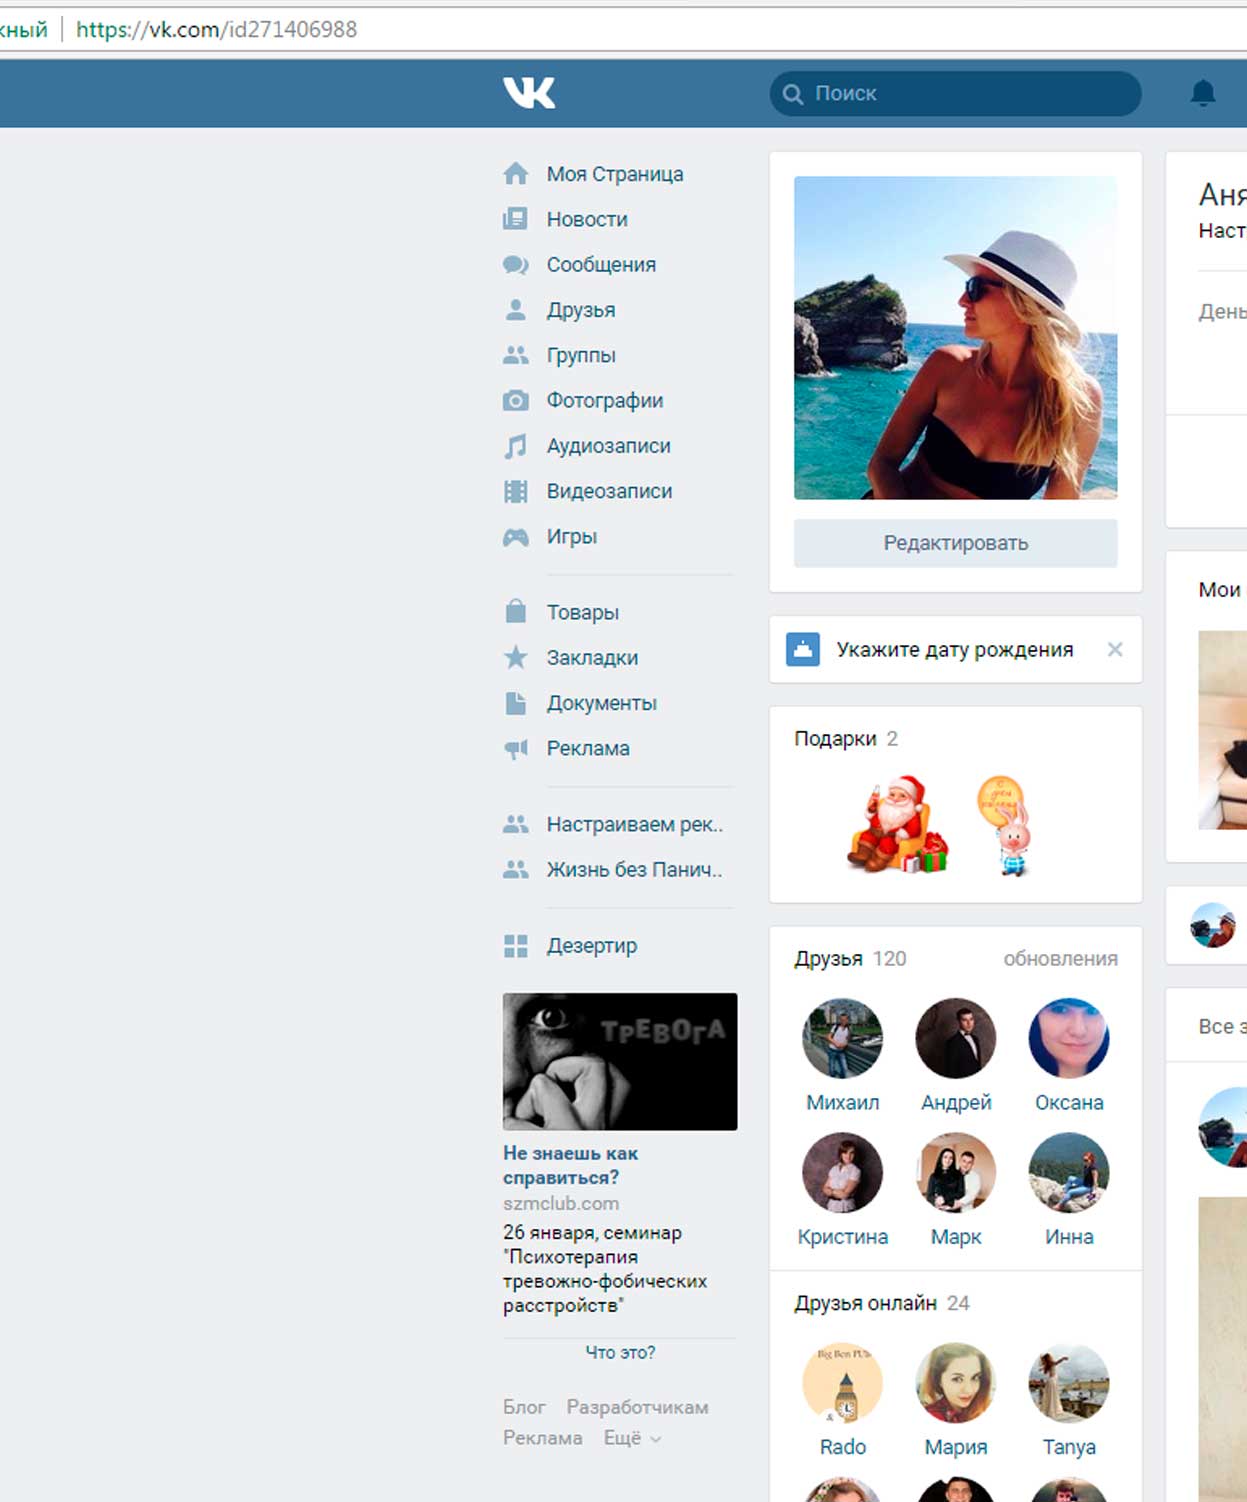Go to Новости section
This screenshot has height=1502, width=1247.
tap(587, 219)
